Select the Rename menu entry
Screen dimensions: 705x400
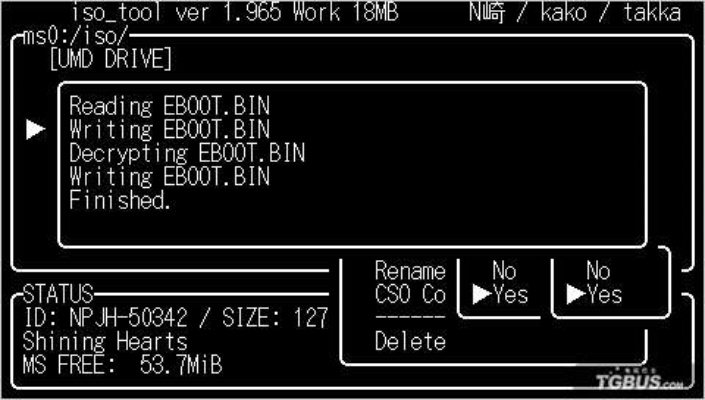click(410, 271)
